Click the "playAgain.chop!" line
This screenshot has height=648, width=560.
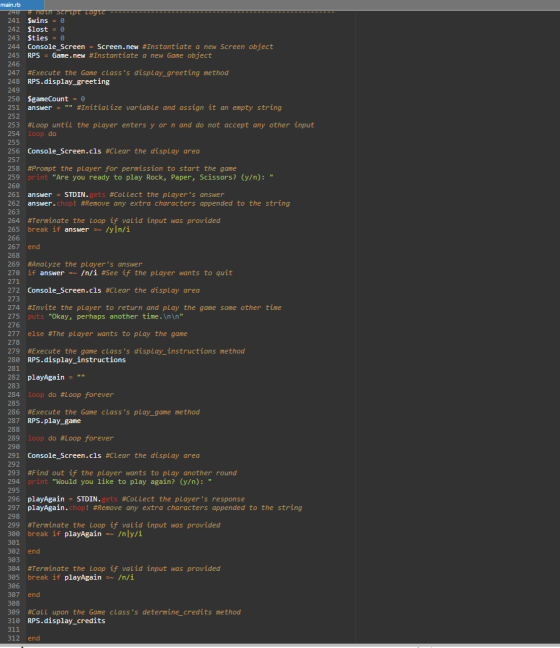point(164,508)
